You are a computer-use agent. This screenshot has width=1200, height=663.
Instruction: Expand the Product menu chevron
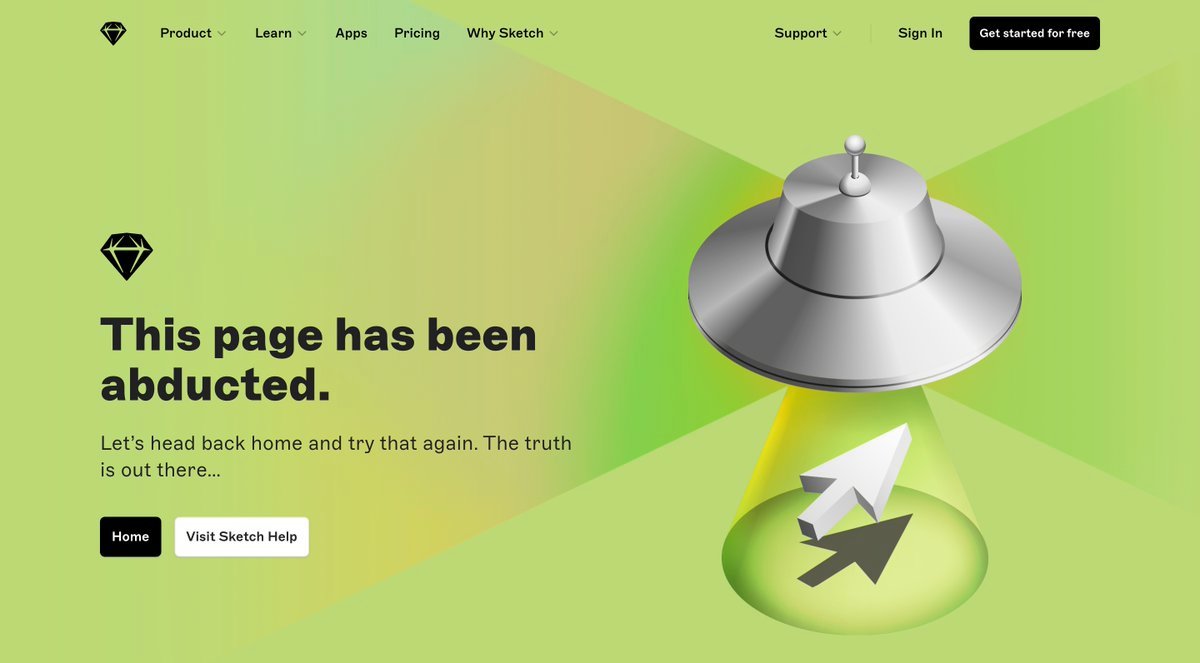pos(222,33)
